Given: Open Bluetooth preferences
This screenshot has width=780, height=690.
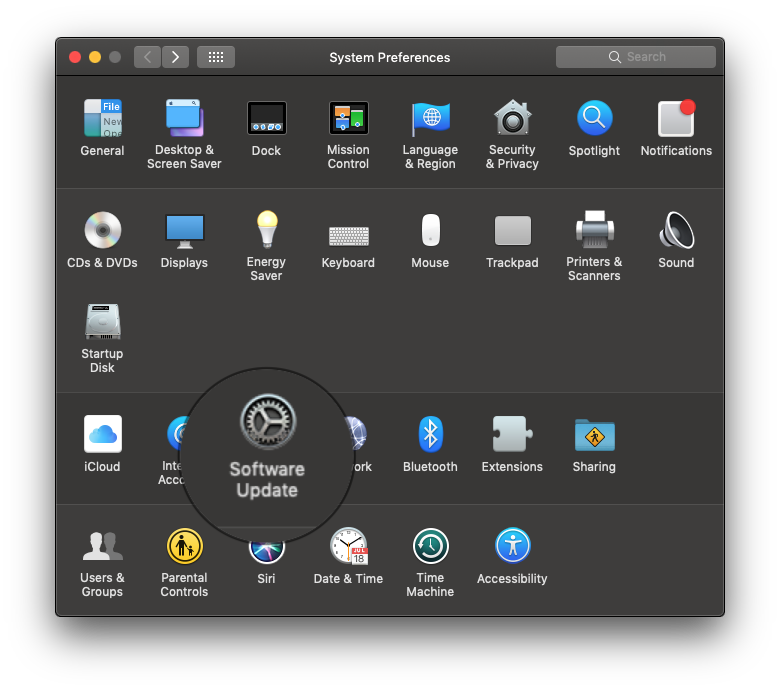Looking at the screenshot, I should 430,434.
